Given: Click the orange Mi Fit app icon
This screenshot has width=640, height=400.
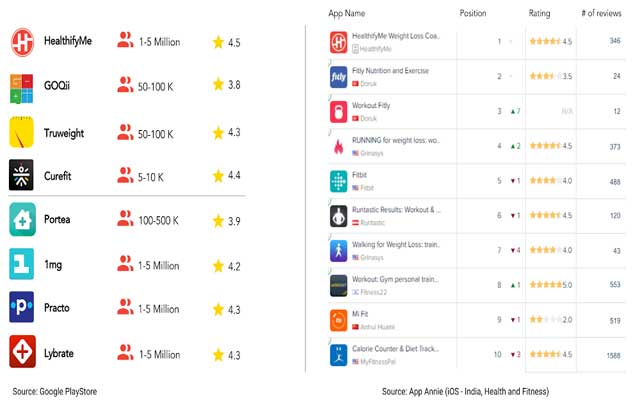Looking at the screenshot, I should coord(339,320).
